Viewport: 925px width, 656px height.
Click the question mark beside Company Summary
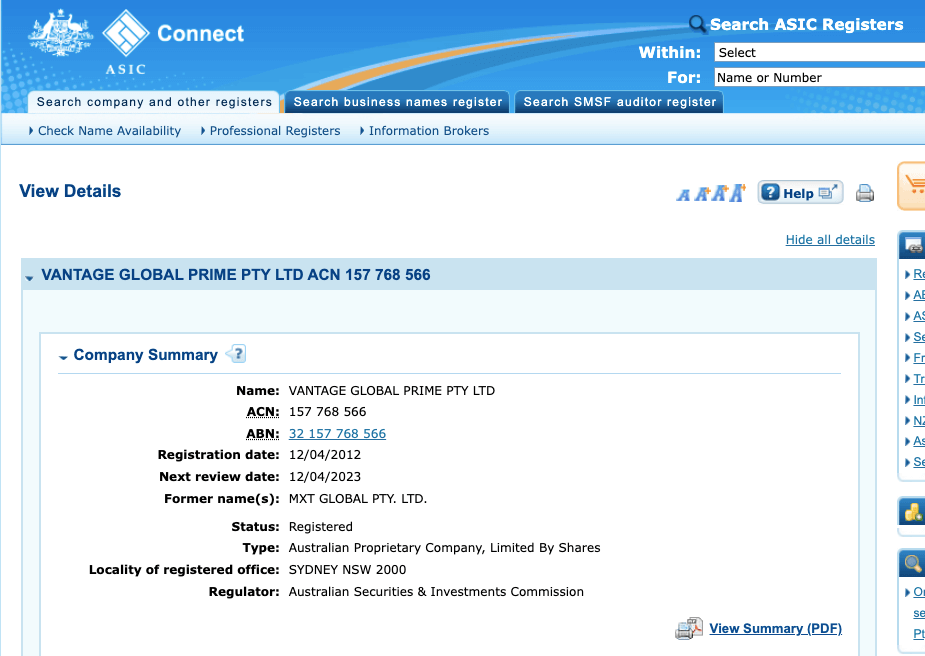pos(237,354)
